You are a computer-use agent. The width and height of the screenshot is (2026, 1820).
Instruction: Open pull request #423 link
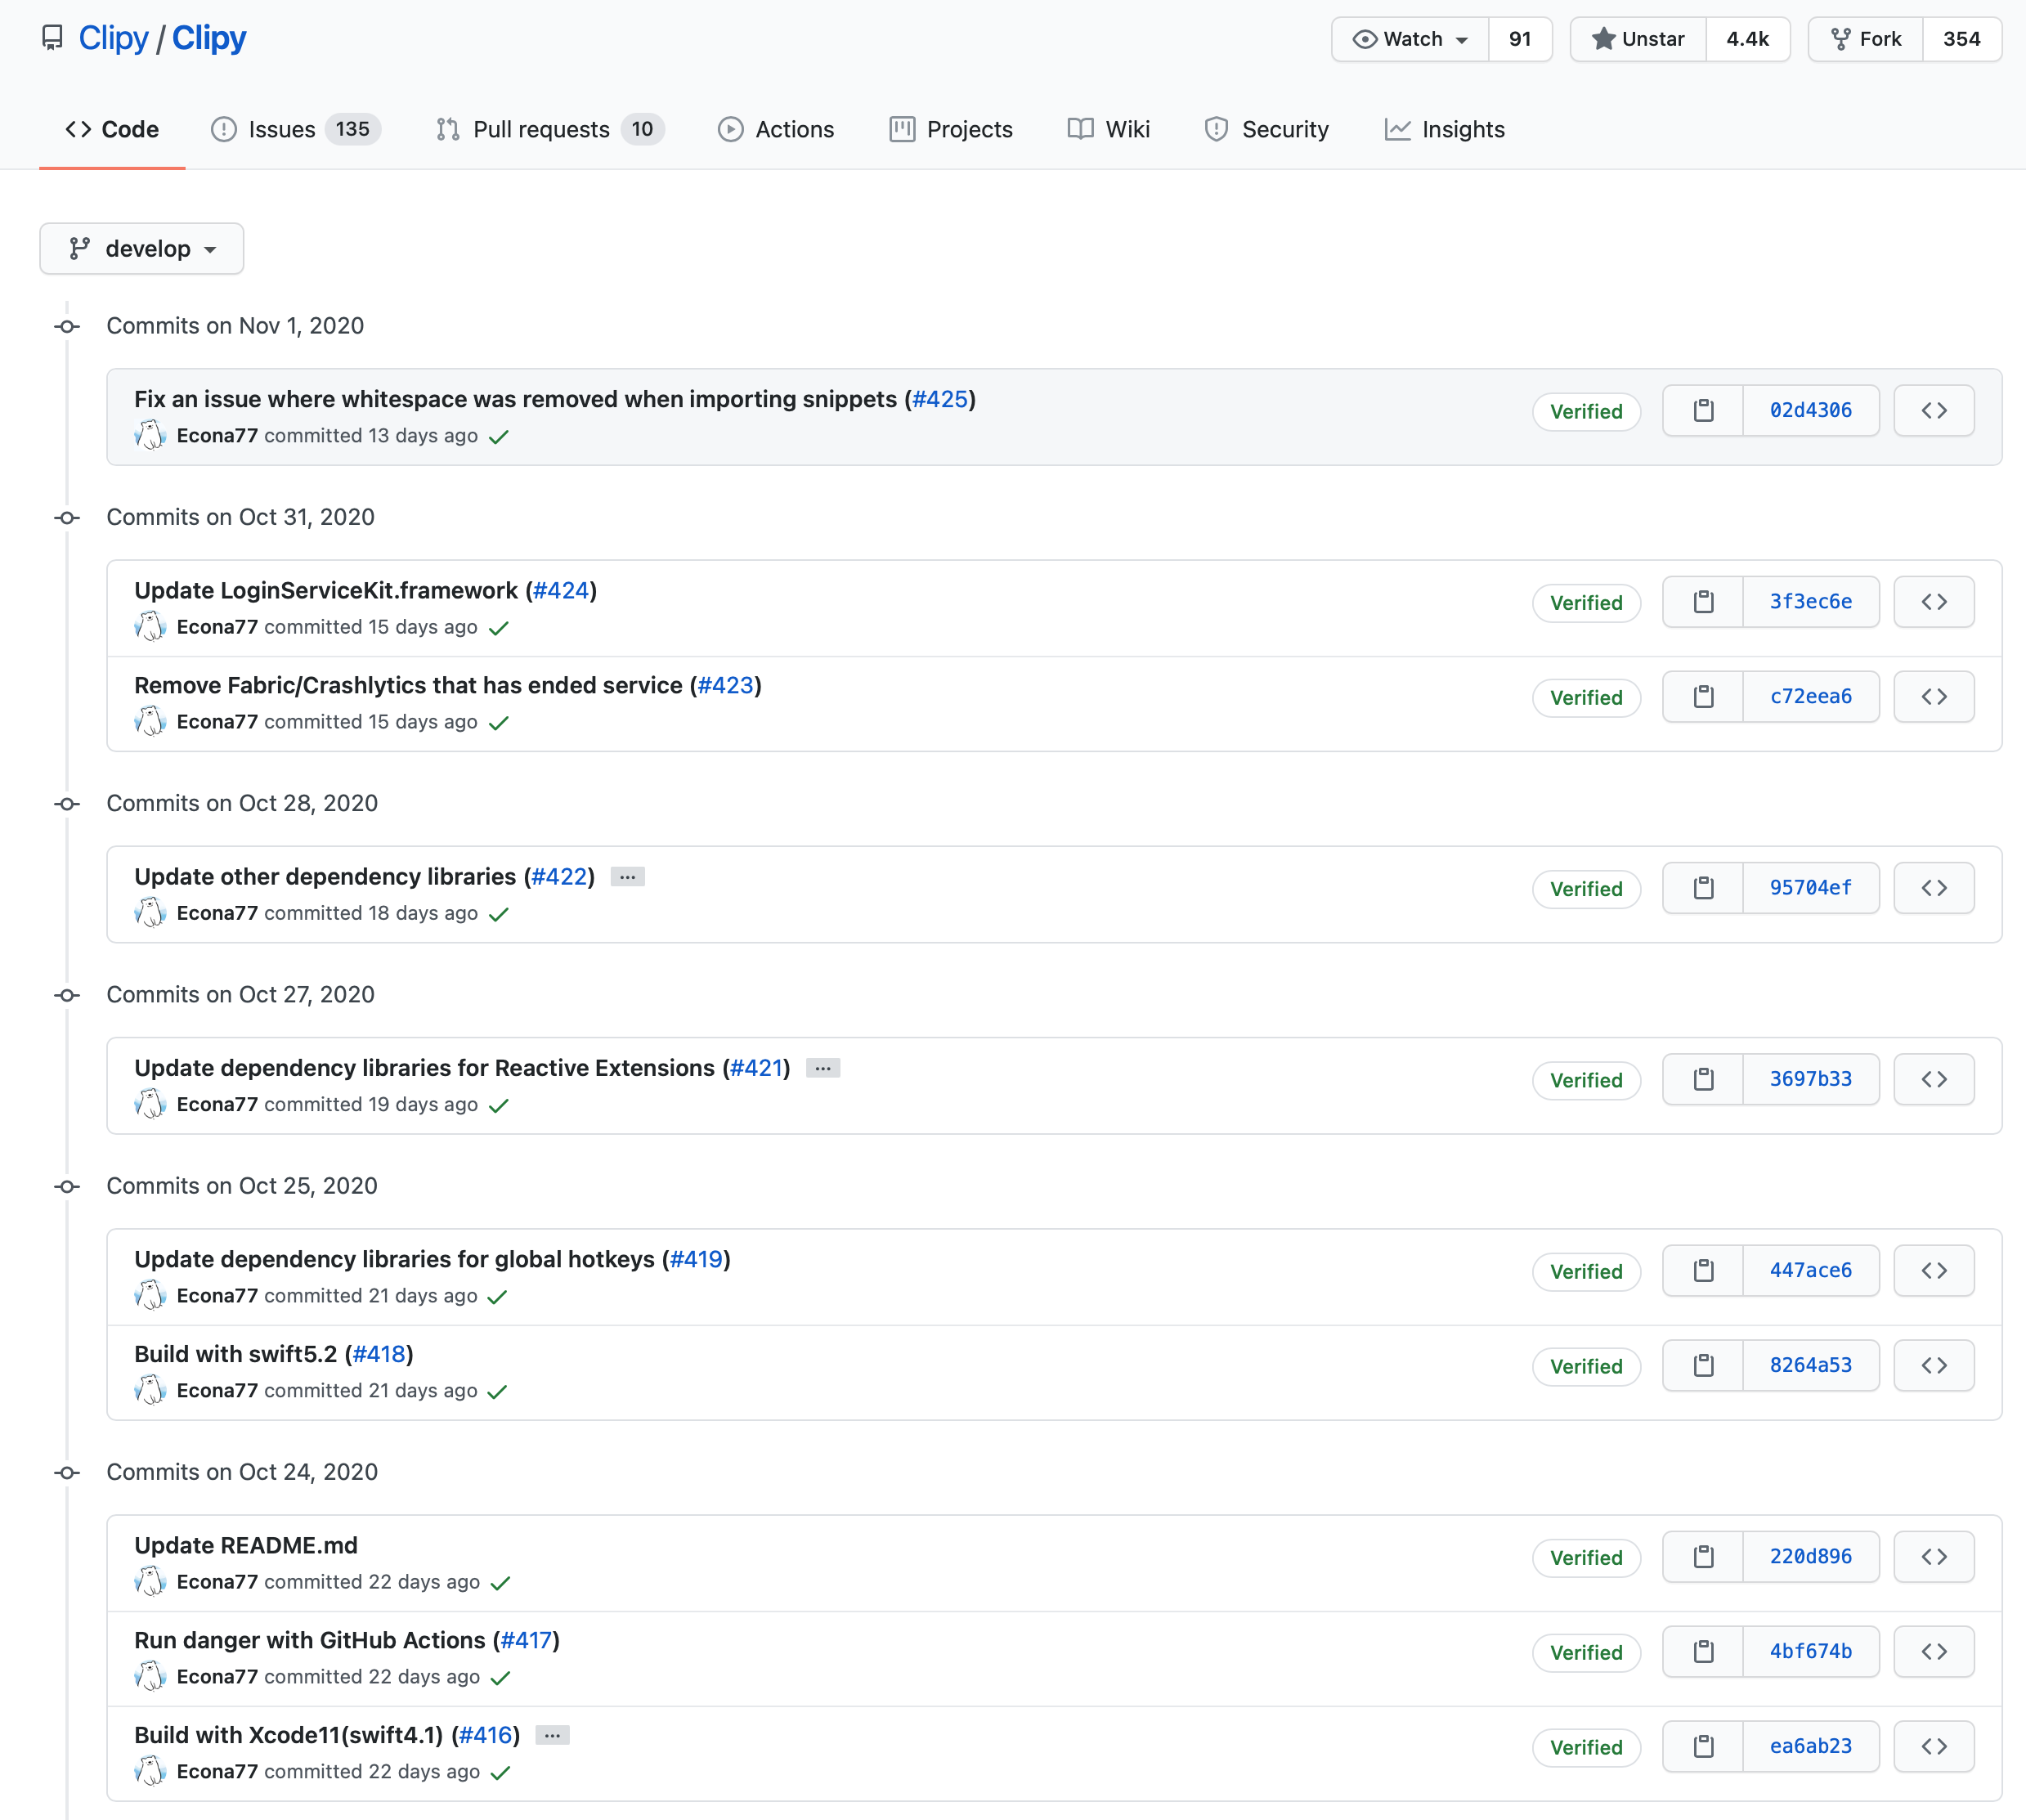pos(725,685)
